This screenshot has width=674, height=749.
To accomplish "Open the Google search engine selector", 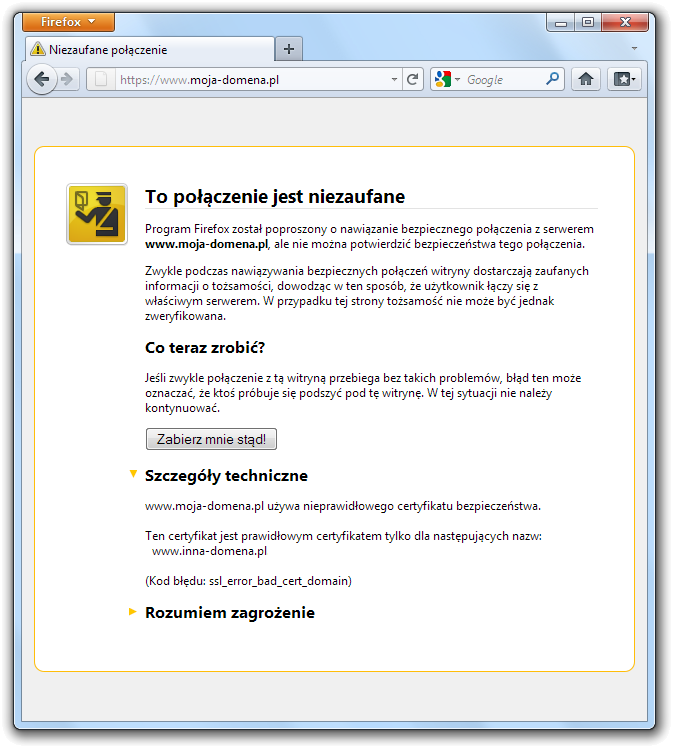I will tap(448, 79).
